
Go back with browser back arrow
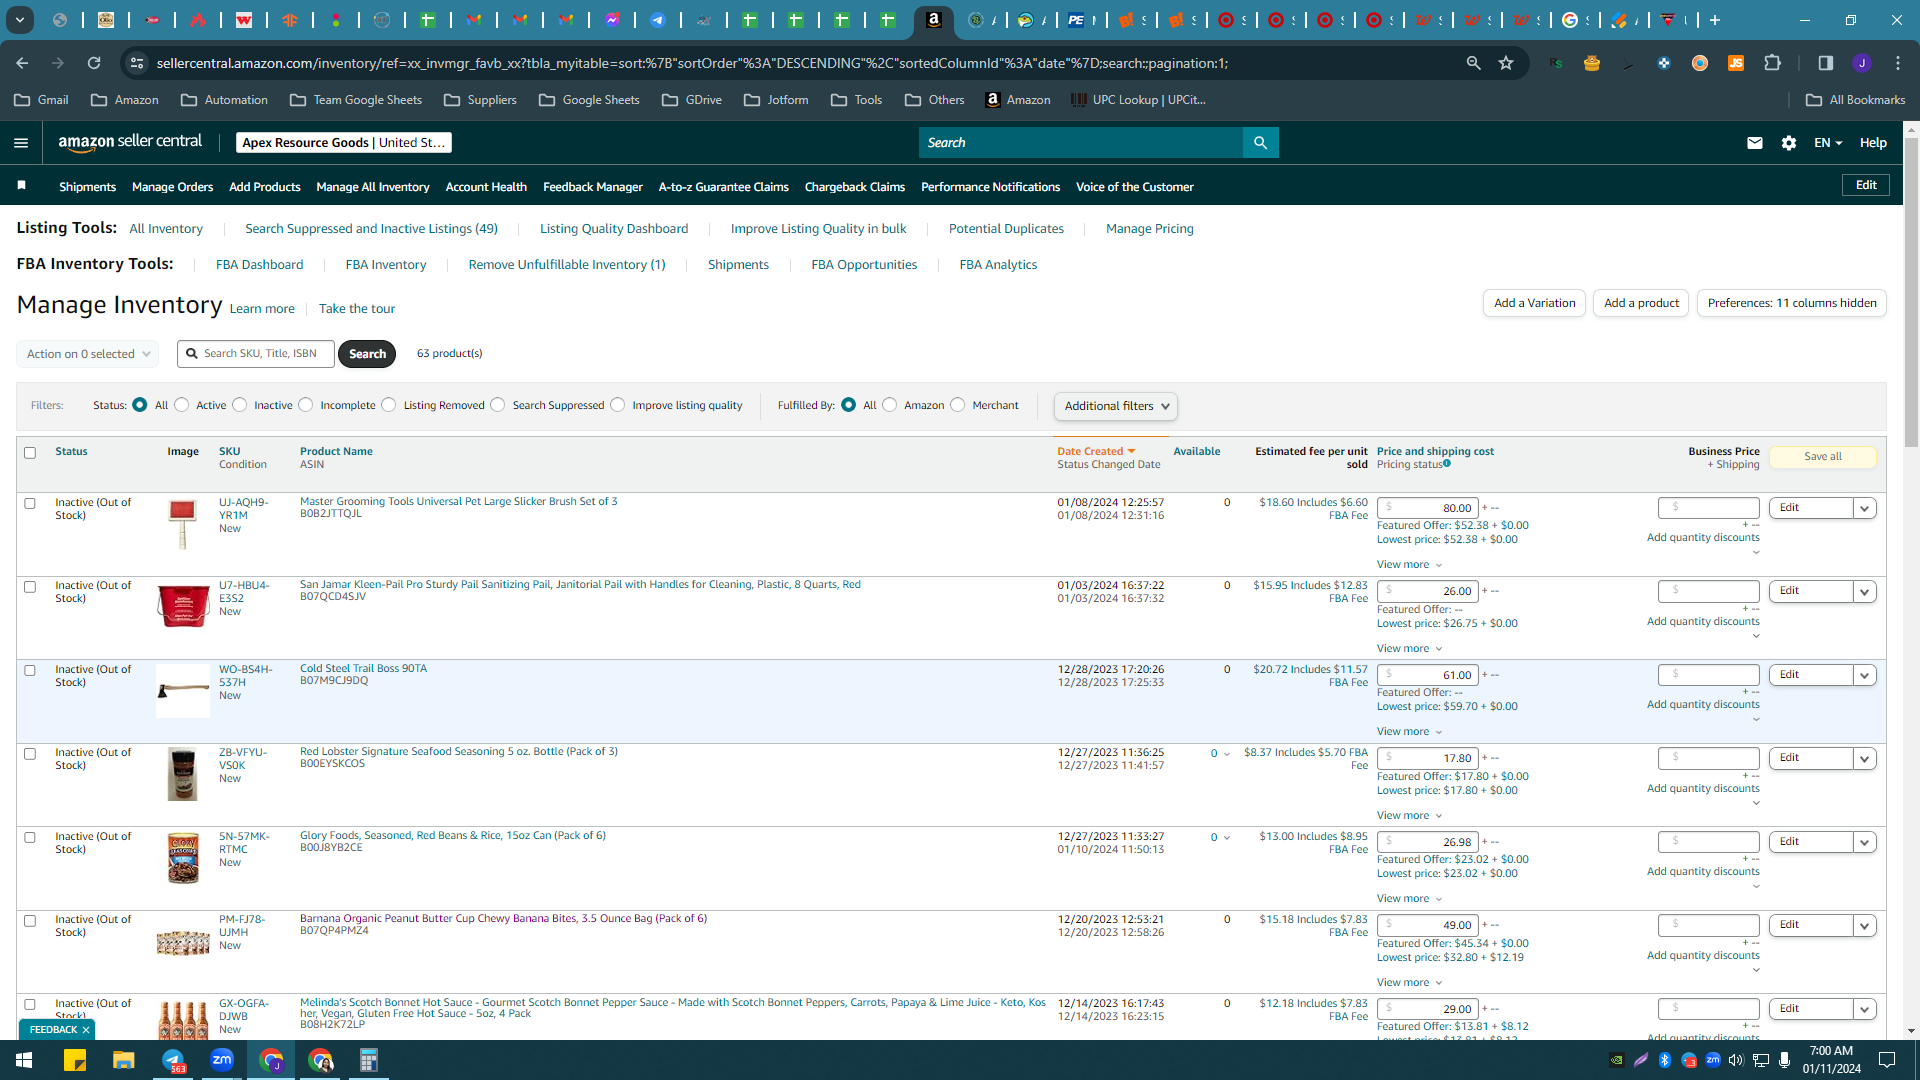click(22, 63)
